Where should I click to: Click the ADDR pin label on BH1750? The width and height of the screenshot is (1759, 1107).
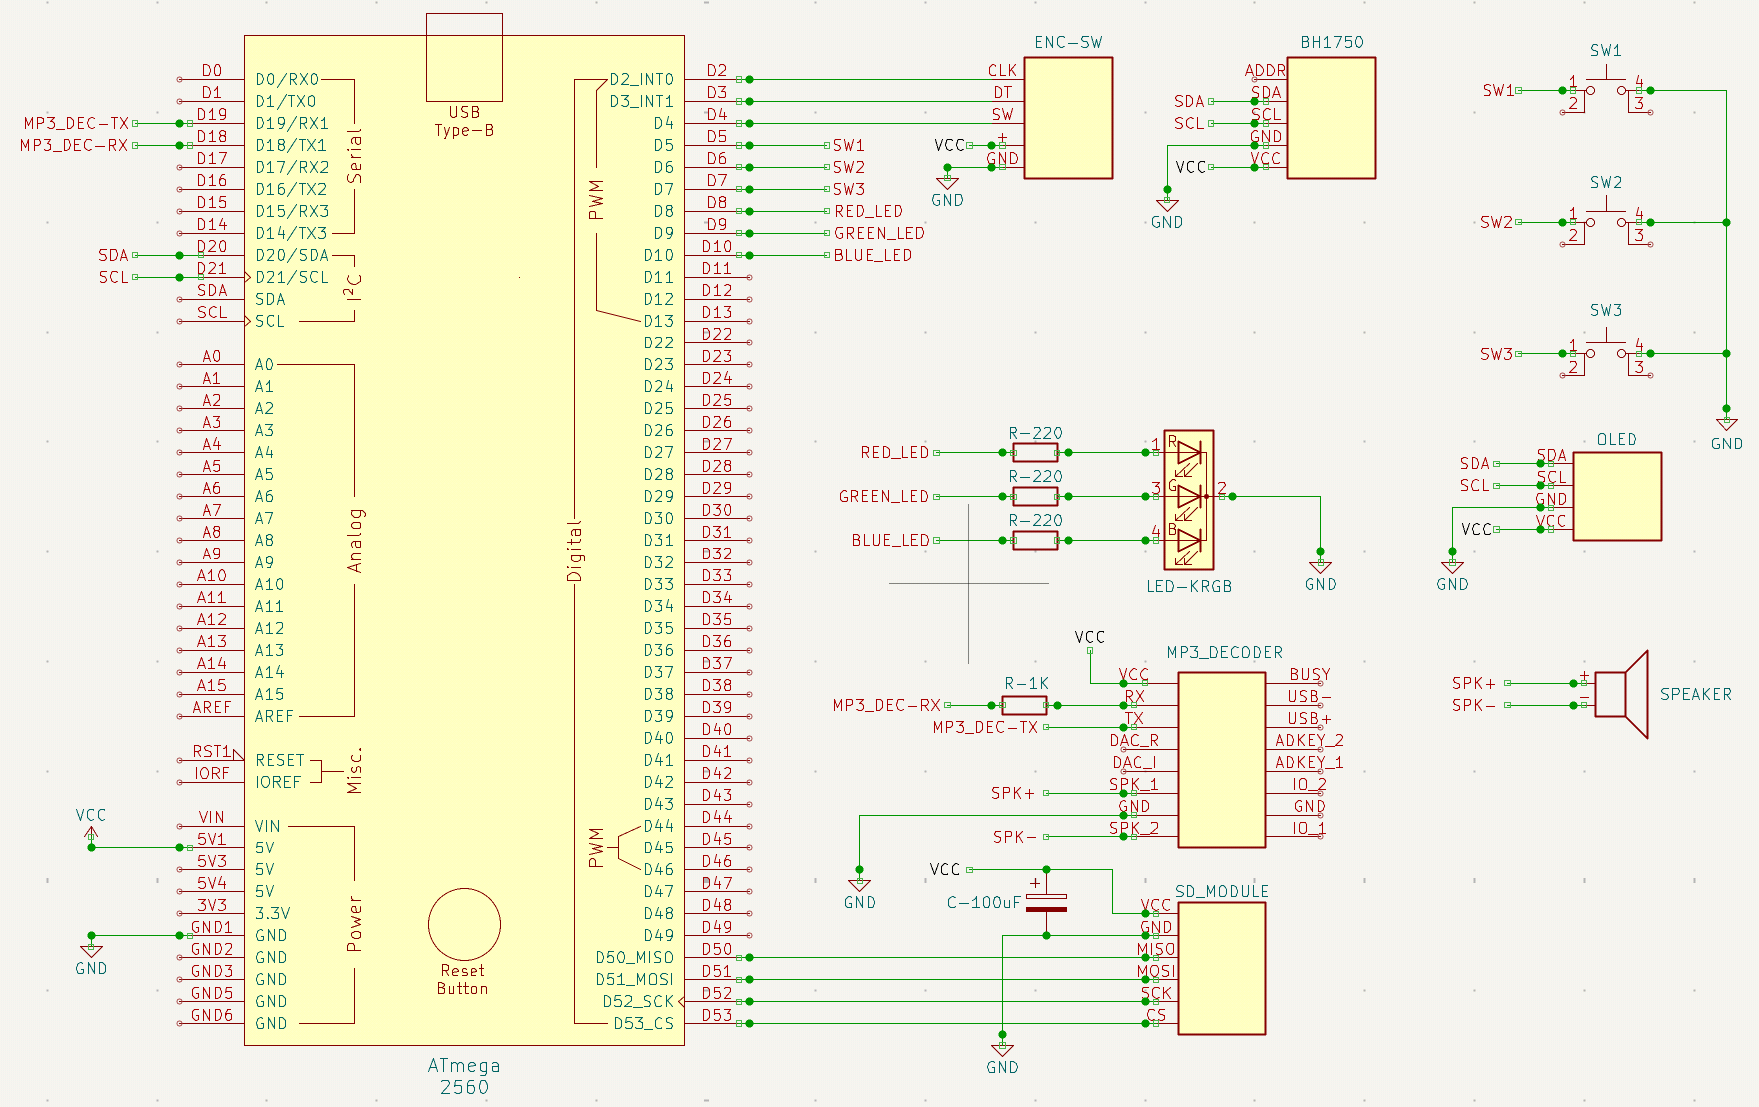[x=1265, y=70]
